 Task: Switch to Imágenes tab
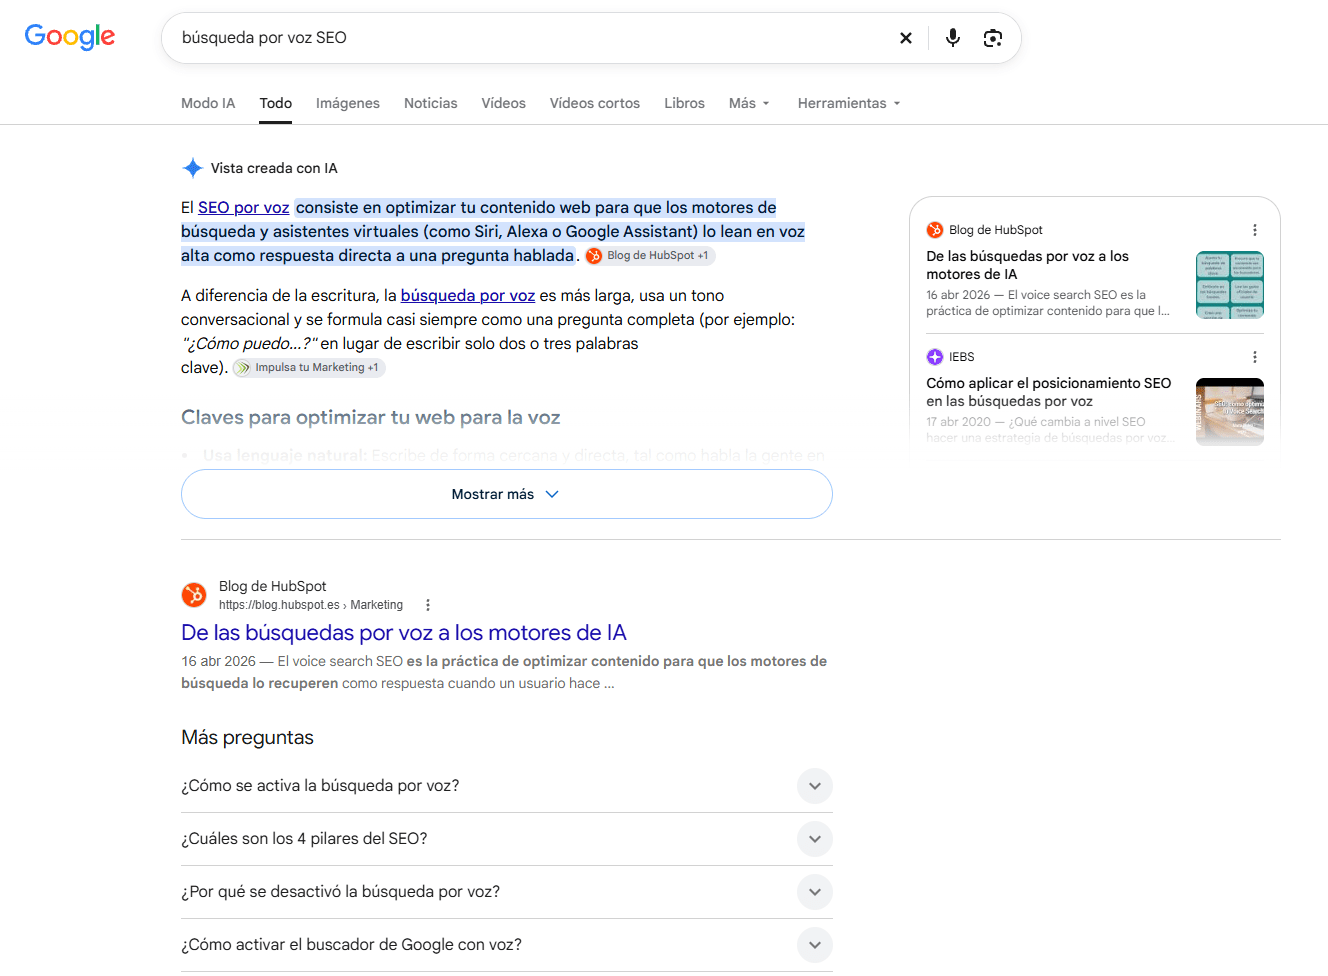348,103
